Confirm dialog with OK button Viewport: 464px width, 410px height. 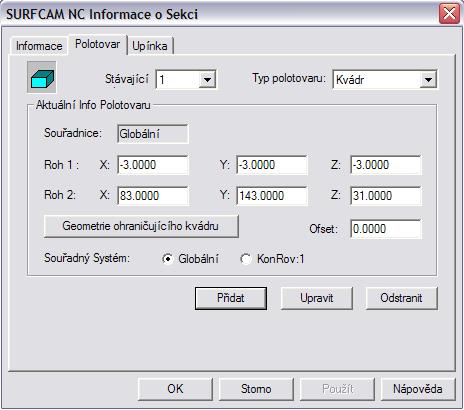pos(175,389)
